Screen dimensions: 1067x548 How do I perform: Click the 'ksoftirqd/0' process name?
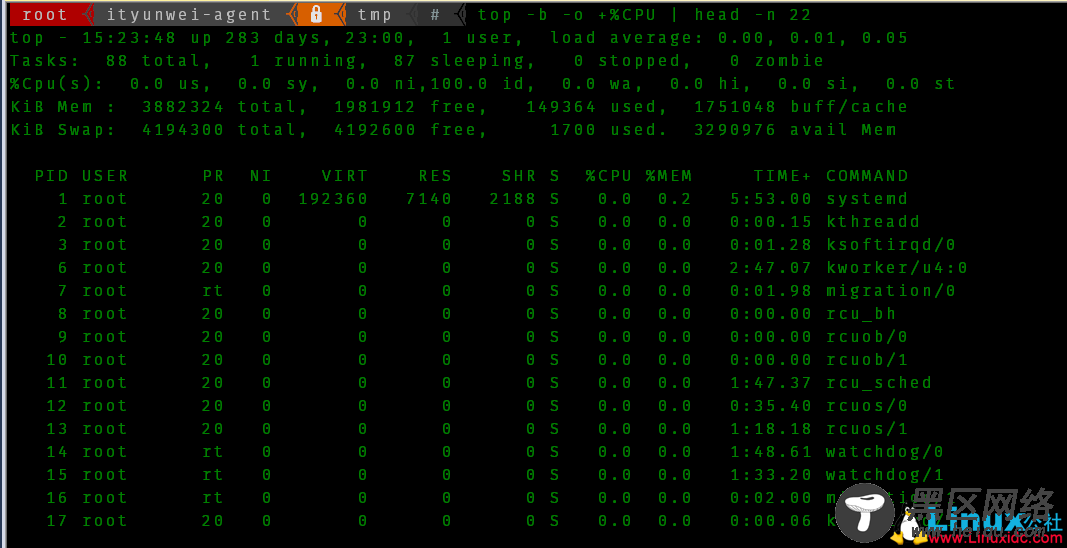pyautogui.click(x=891, y=245)
